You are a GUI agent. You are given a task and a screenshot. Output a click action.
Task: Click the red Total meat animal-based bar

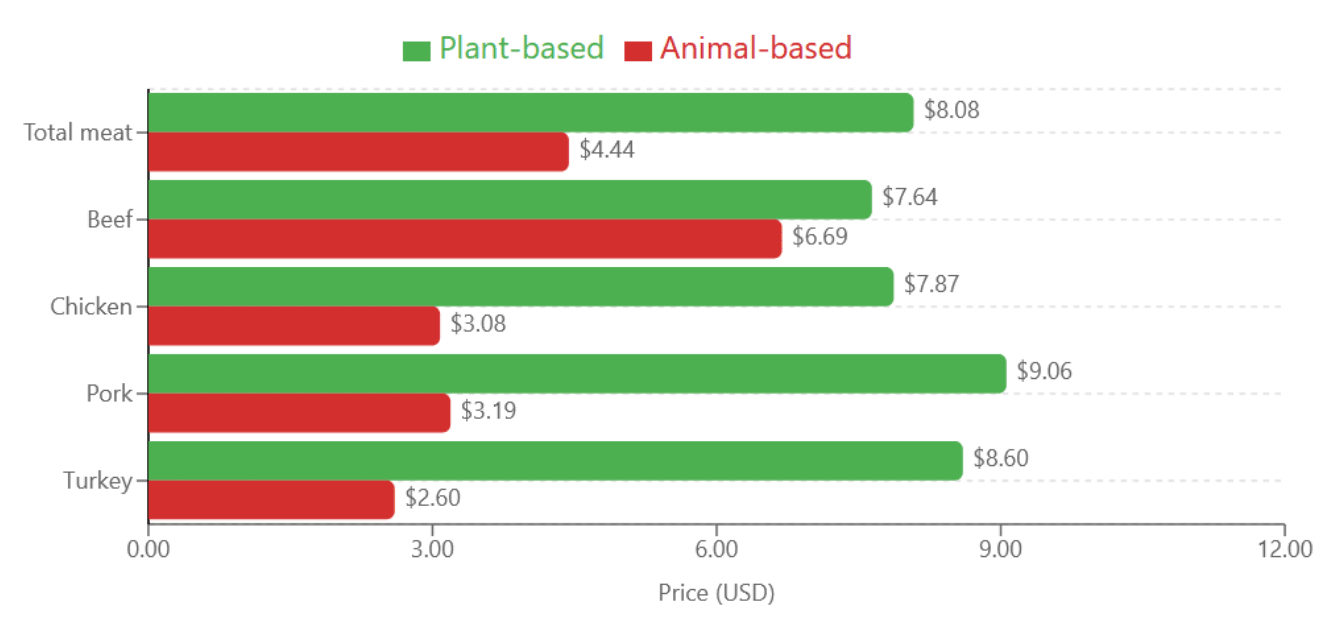point(358,151)
